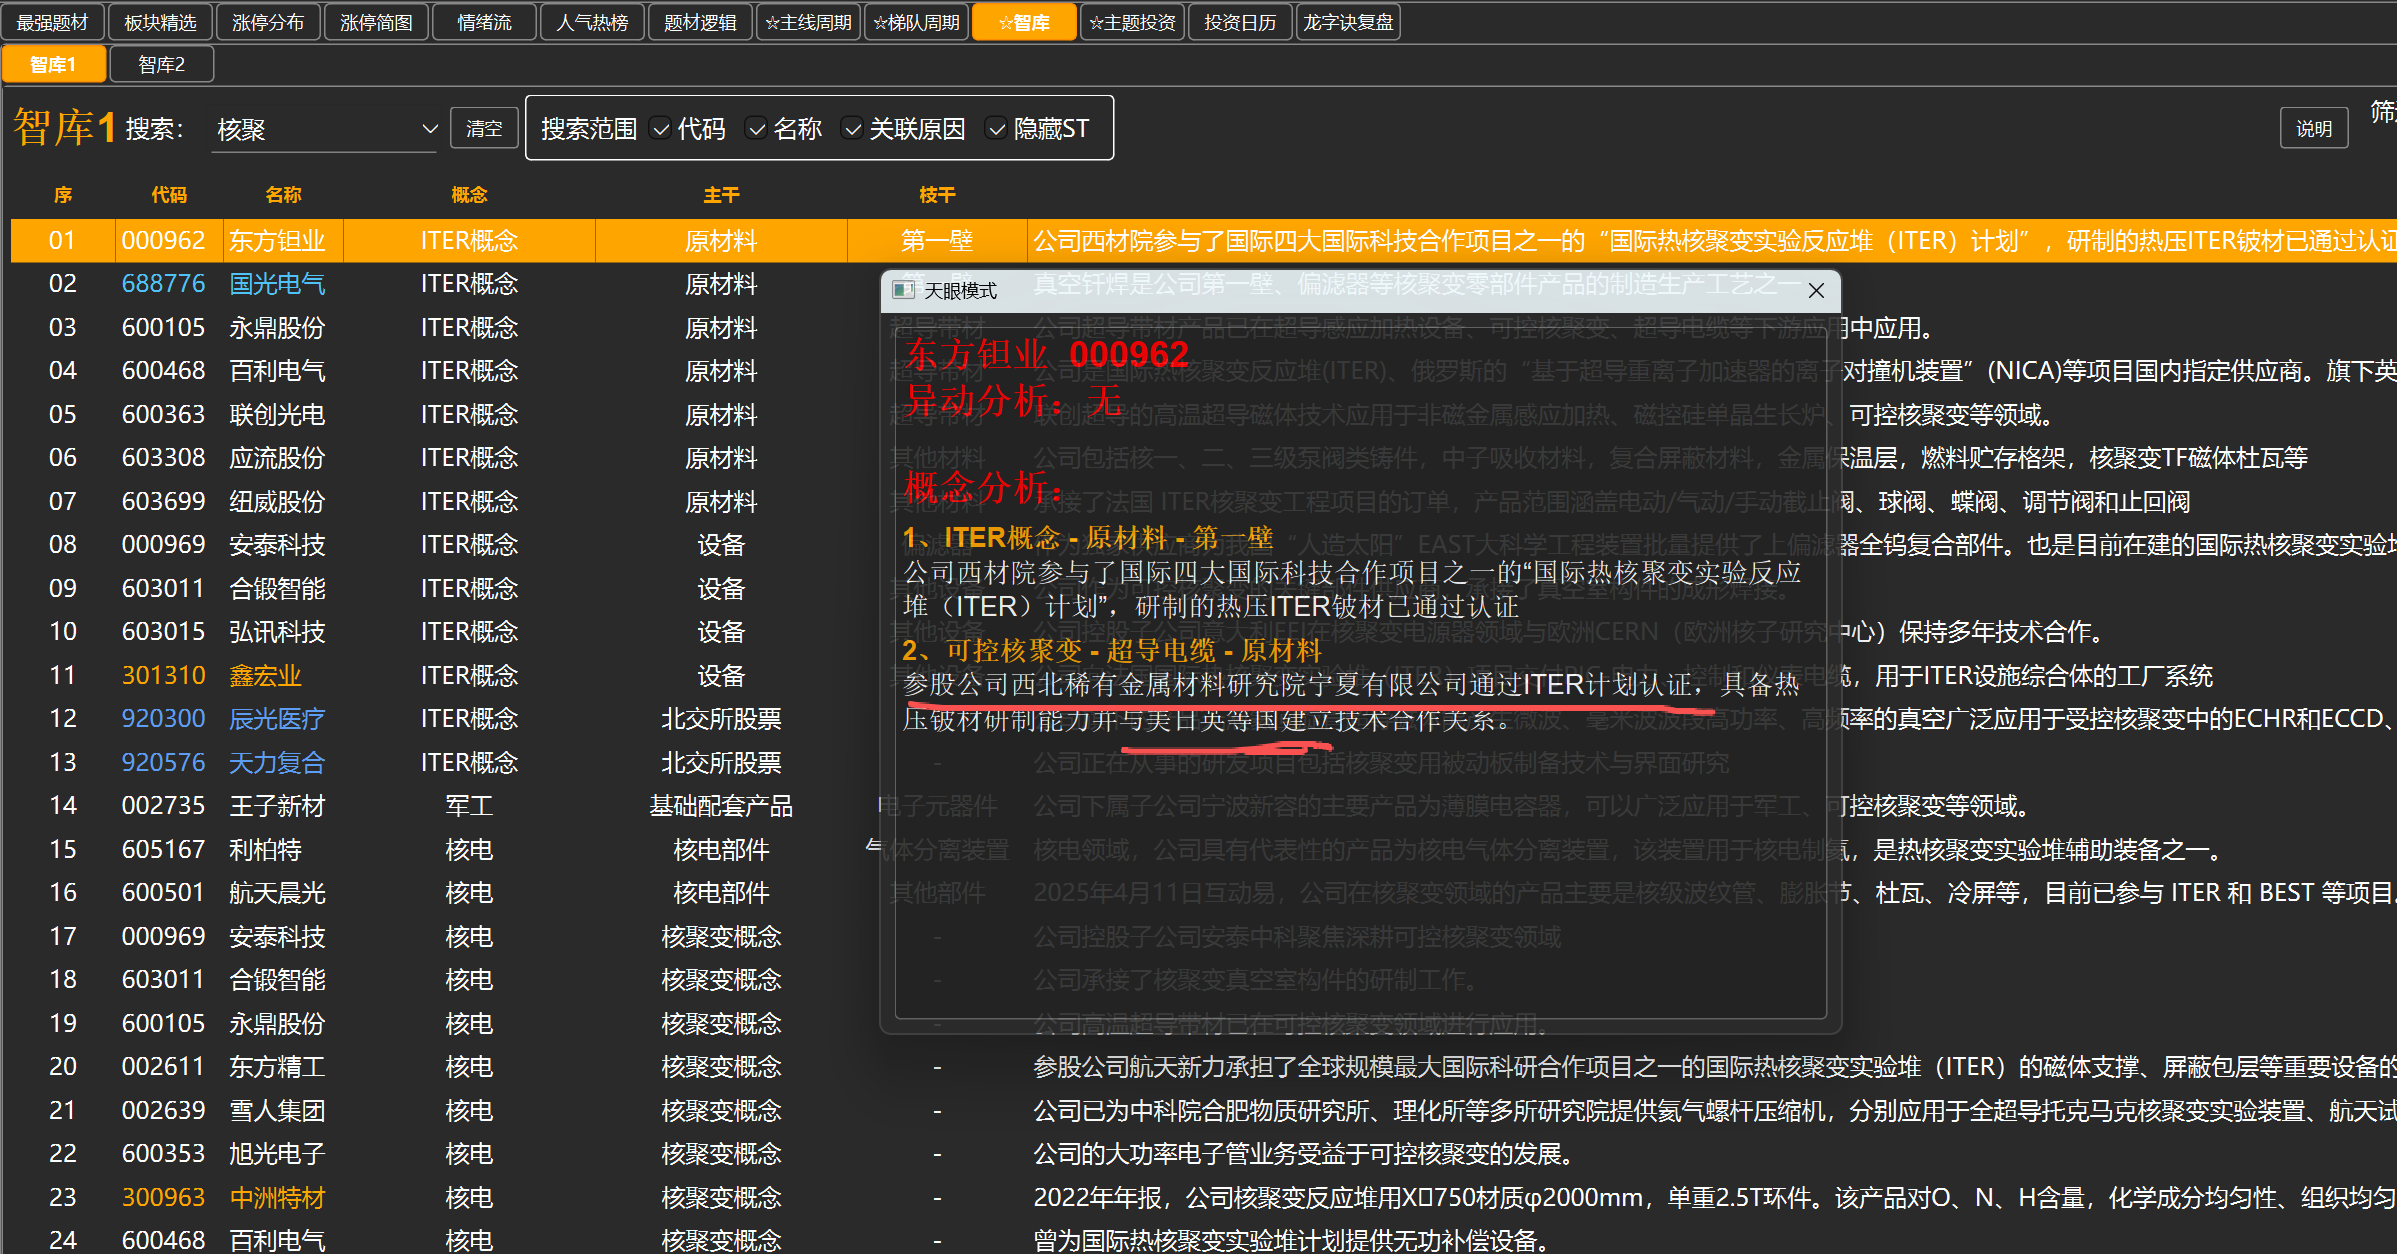This screenshot has width=2397, height=1254.
Task: Toggle the 代码 search scope checkbox
Action: pyautogui.click(x=661, y=129)
